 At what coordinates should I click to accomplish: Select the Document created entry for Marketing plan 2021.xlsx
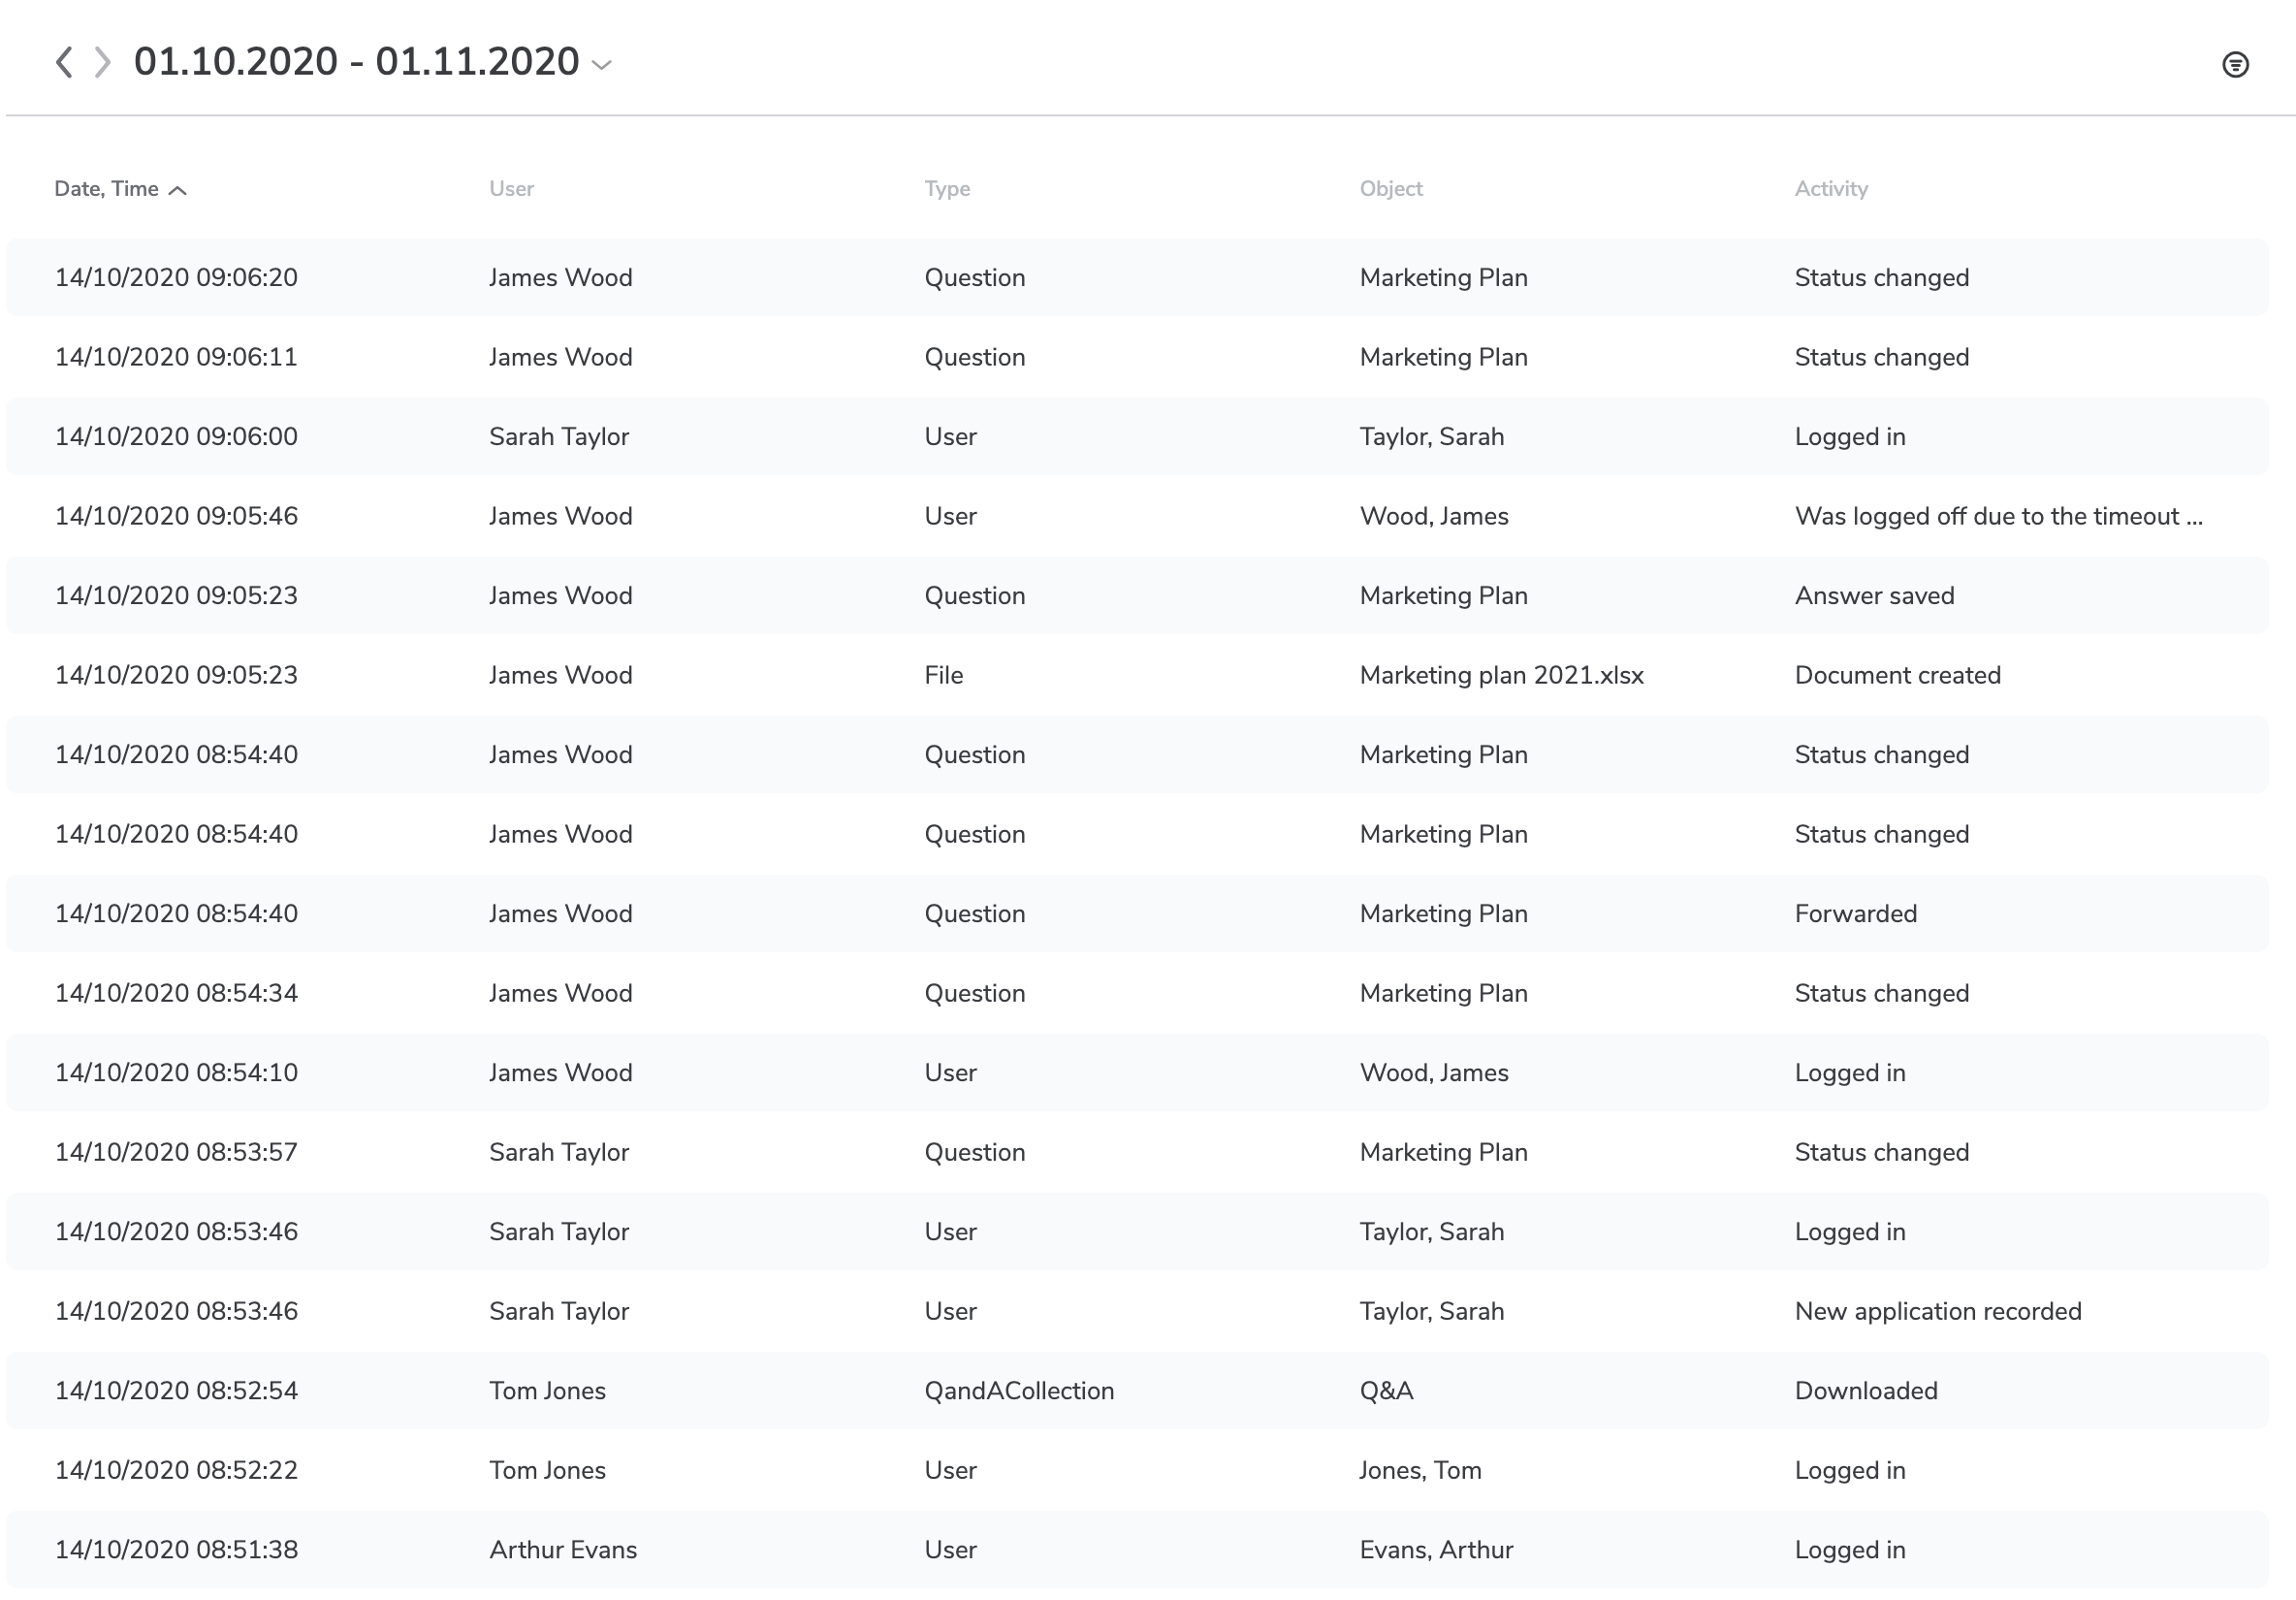1148,675
